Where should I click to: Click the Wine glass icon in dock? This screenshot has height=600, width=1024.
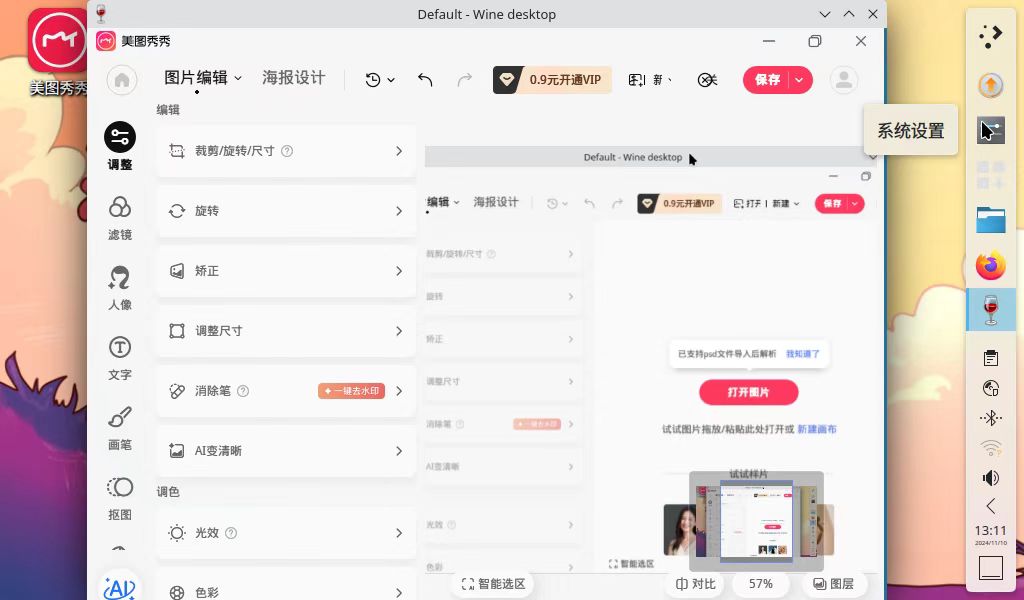991,309
